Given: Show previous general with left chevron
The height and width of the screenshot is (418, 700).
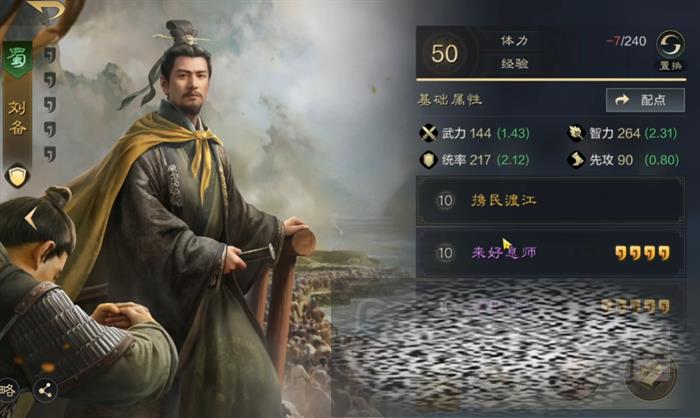Looking at the screenshot, I should (x=30, y=219).
